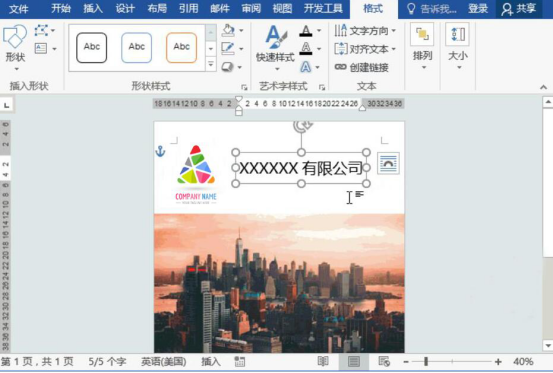
Task: Click the anchor icon in the margin
Action: [160, 151]
